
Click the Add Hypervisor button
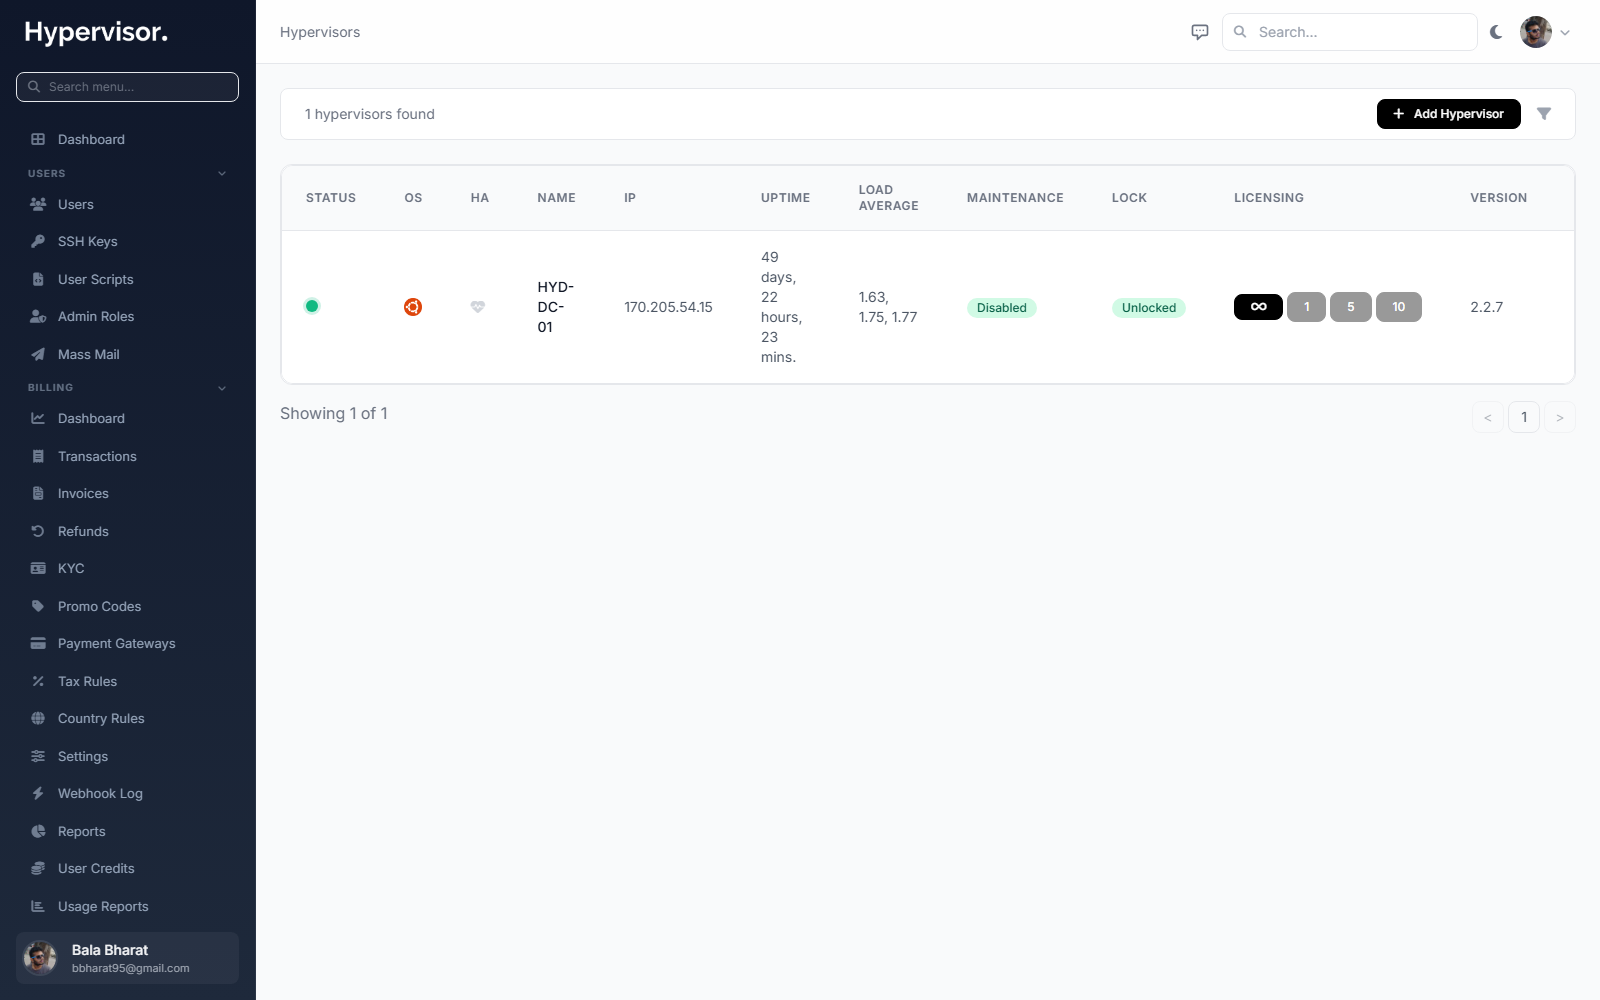point(1448,114)
